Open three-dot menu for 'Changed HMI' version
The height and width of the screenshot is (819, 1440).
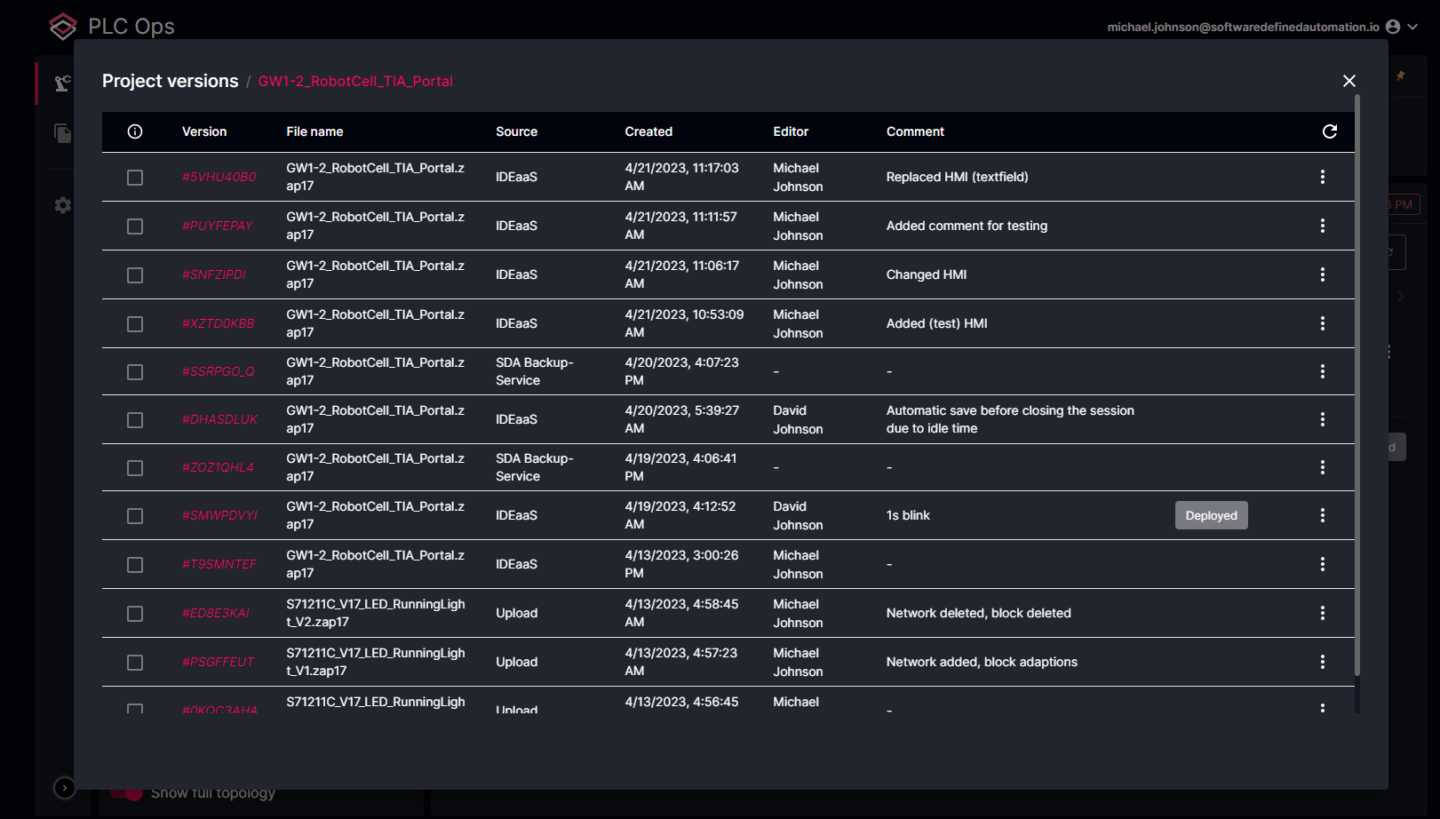(1322, 275)
